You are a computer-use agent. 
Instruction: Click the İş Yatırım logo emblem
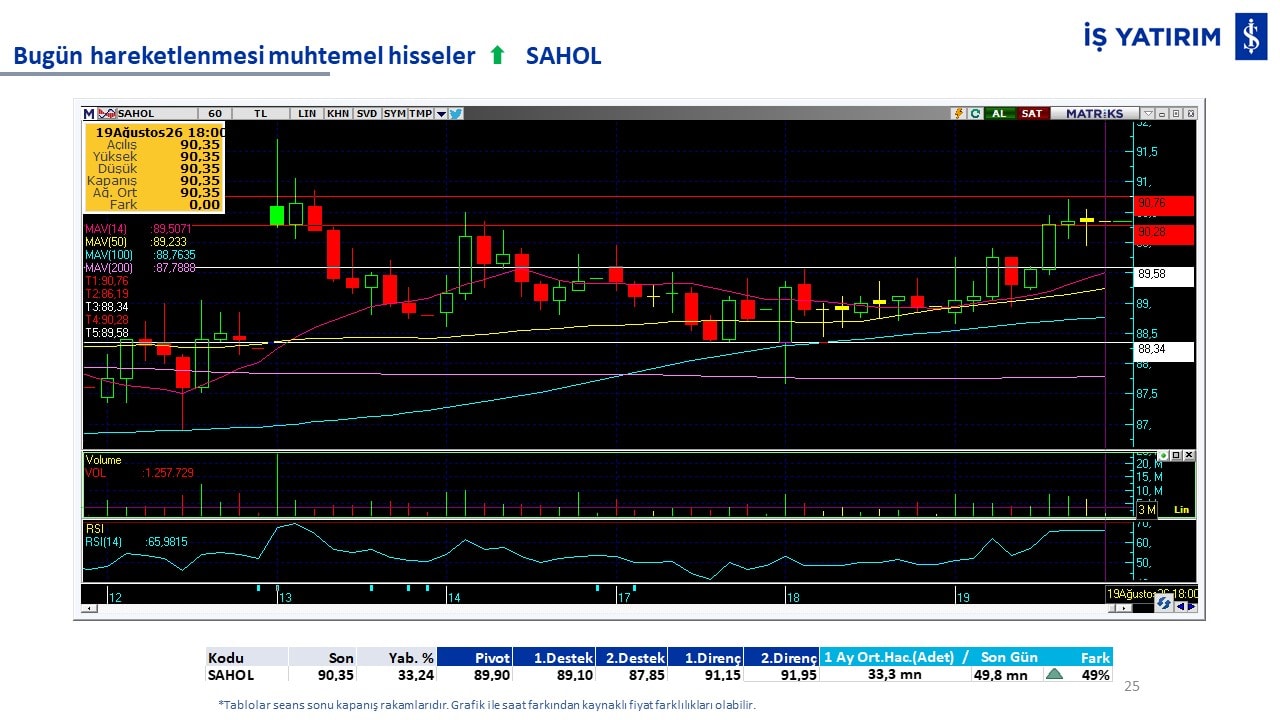1251,37
